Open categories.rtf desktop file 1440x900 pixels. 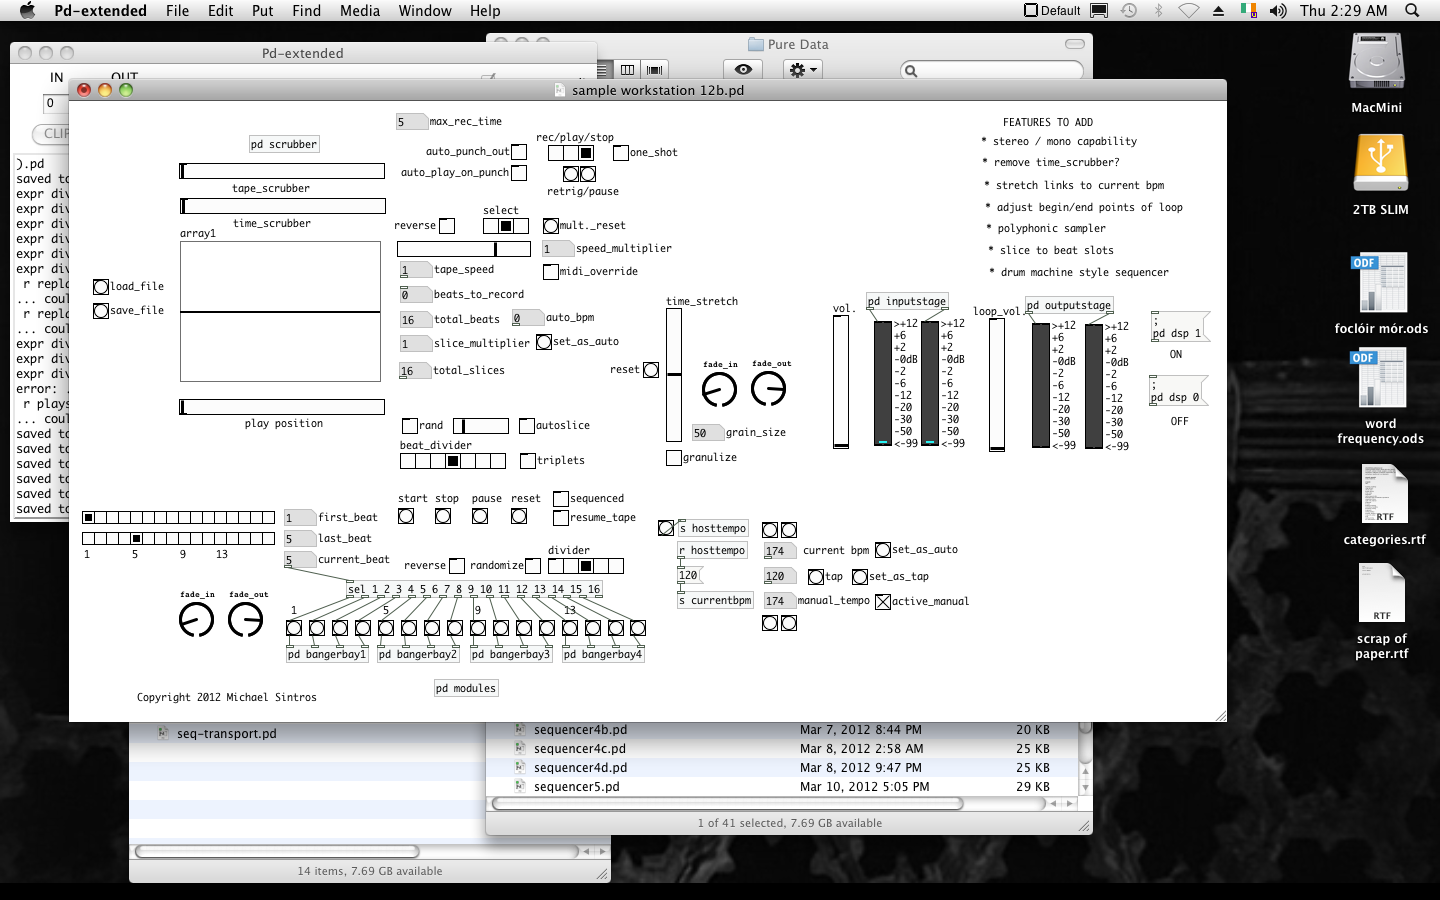pos(1384,495)
